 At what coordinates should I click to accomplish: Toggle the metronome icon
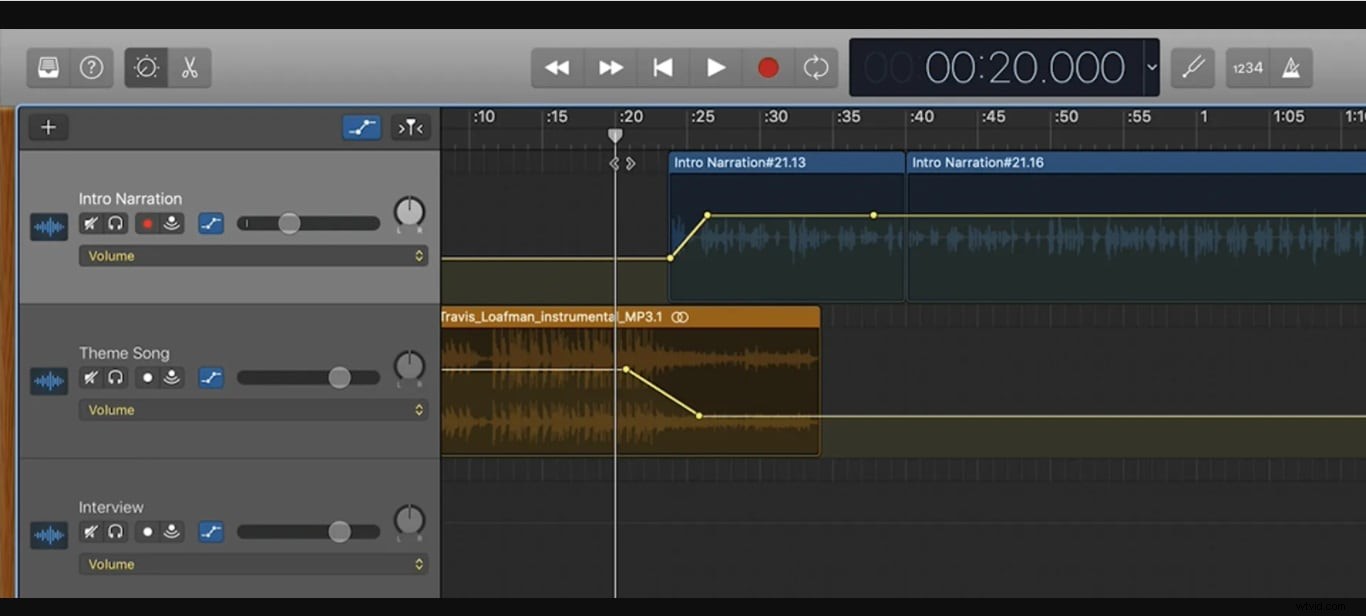pyautogui.click(x=1291, y=67)
